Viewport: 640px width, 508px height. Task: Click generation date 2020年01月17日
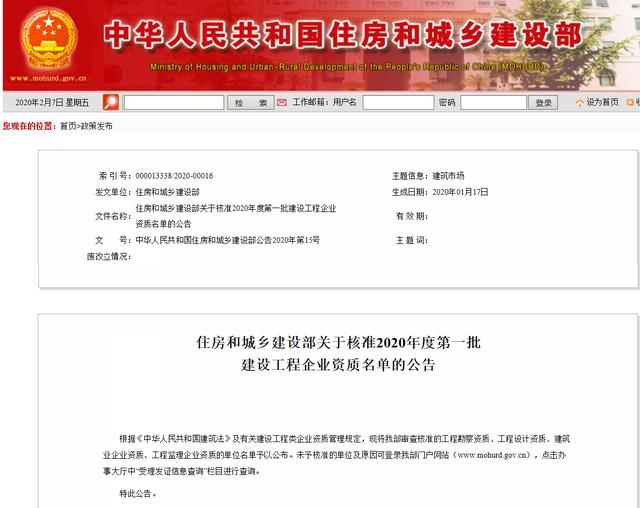point(460,192)
